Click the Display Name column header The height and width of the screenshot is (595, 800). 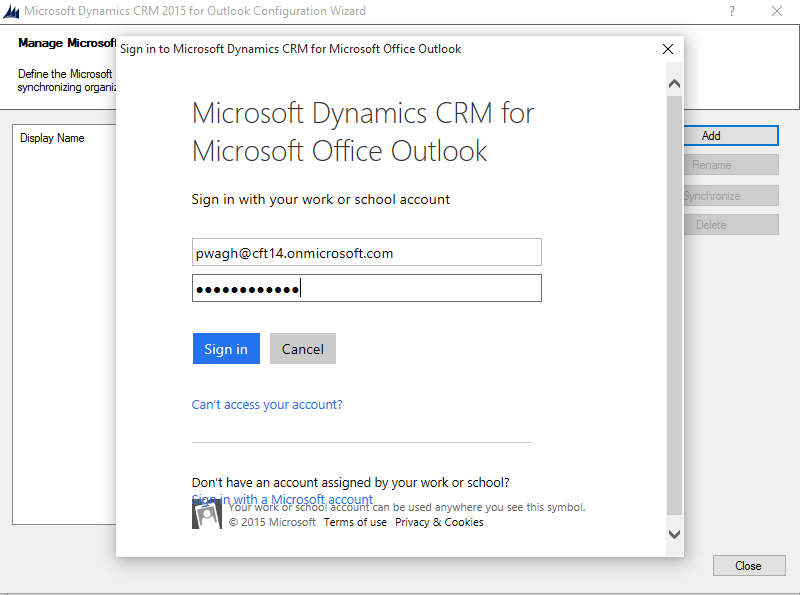tap(52, 138)
